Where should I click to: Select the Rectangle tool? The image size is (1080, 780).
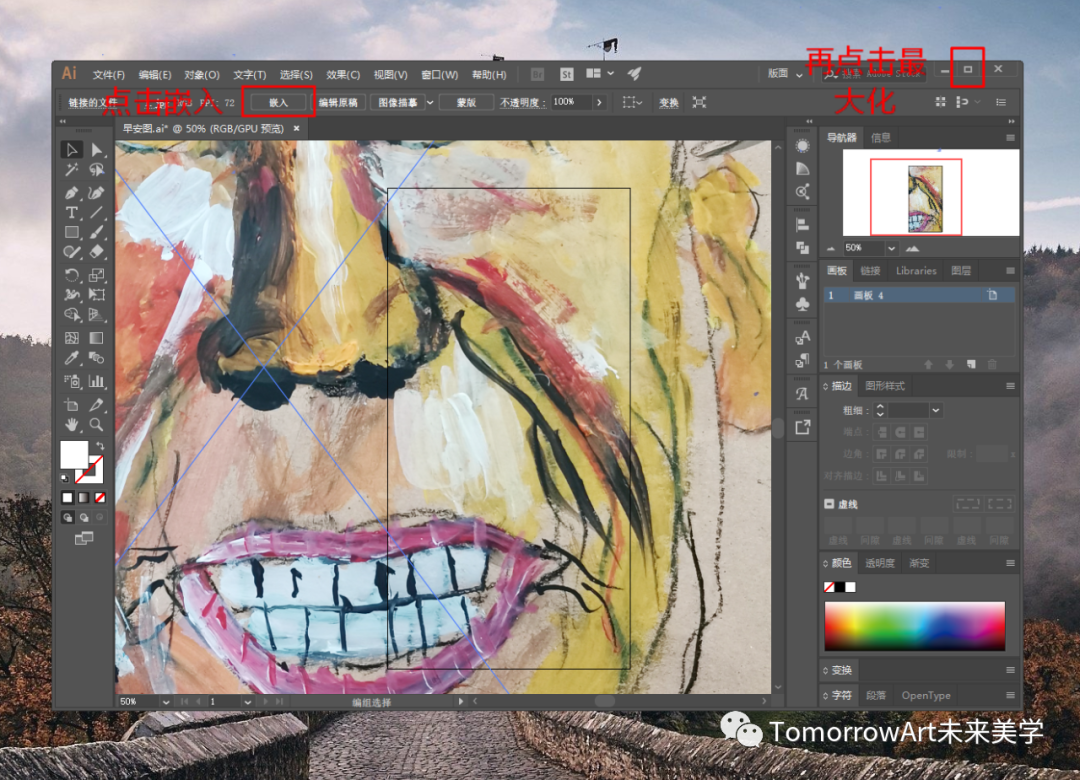[x=72, y=232]
